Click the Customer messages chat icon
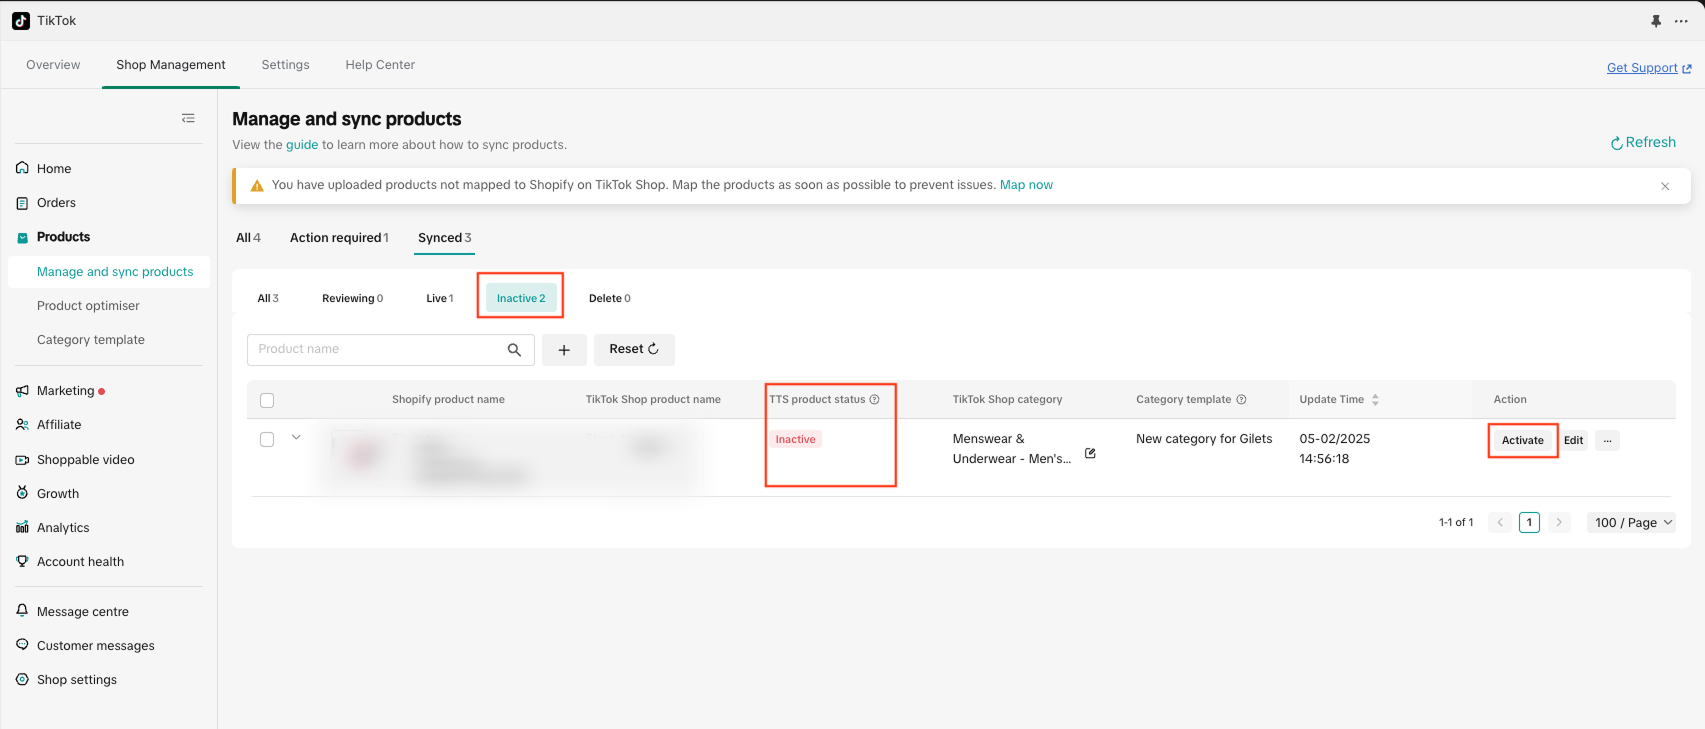Screen dimensions: 1705x729 coord(22,645)
